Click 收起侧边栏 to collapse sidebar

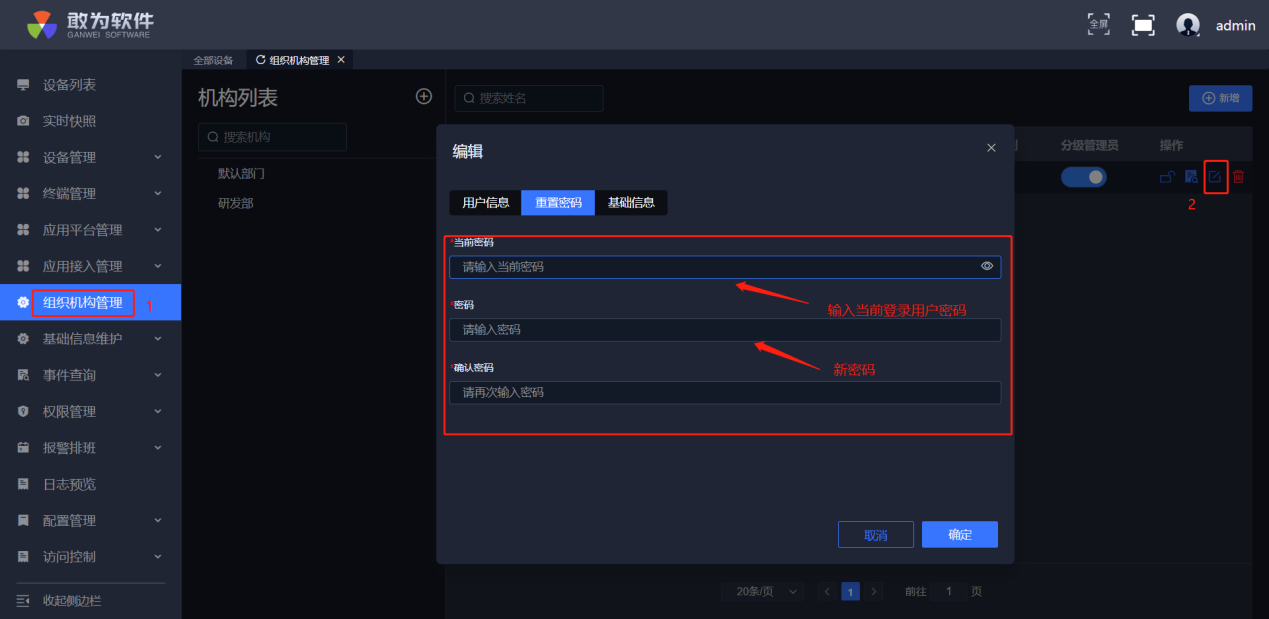[x=72, y=600]
